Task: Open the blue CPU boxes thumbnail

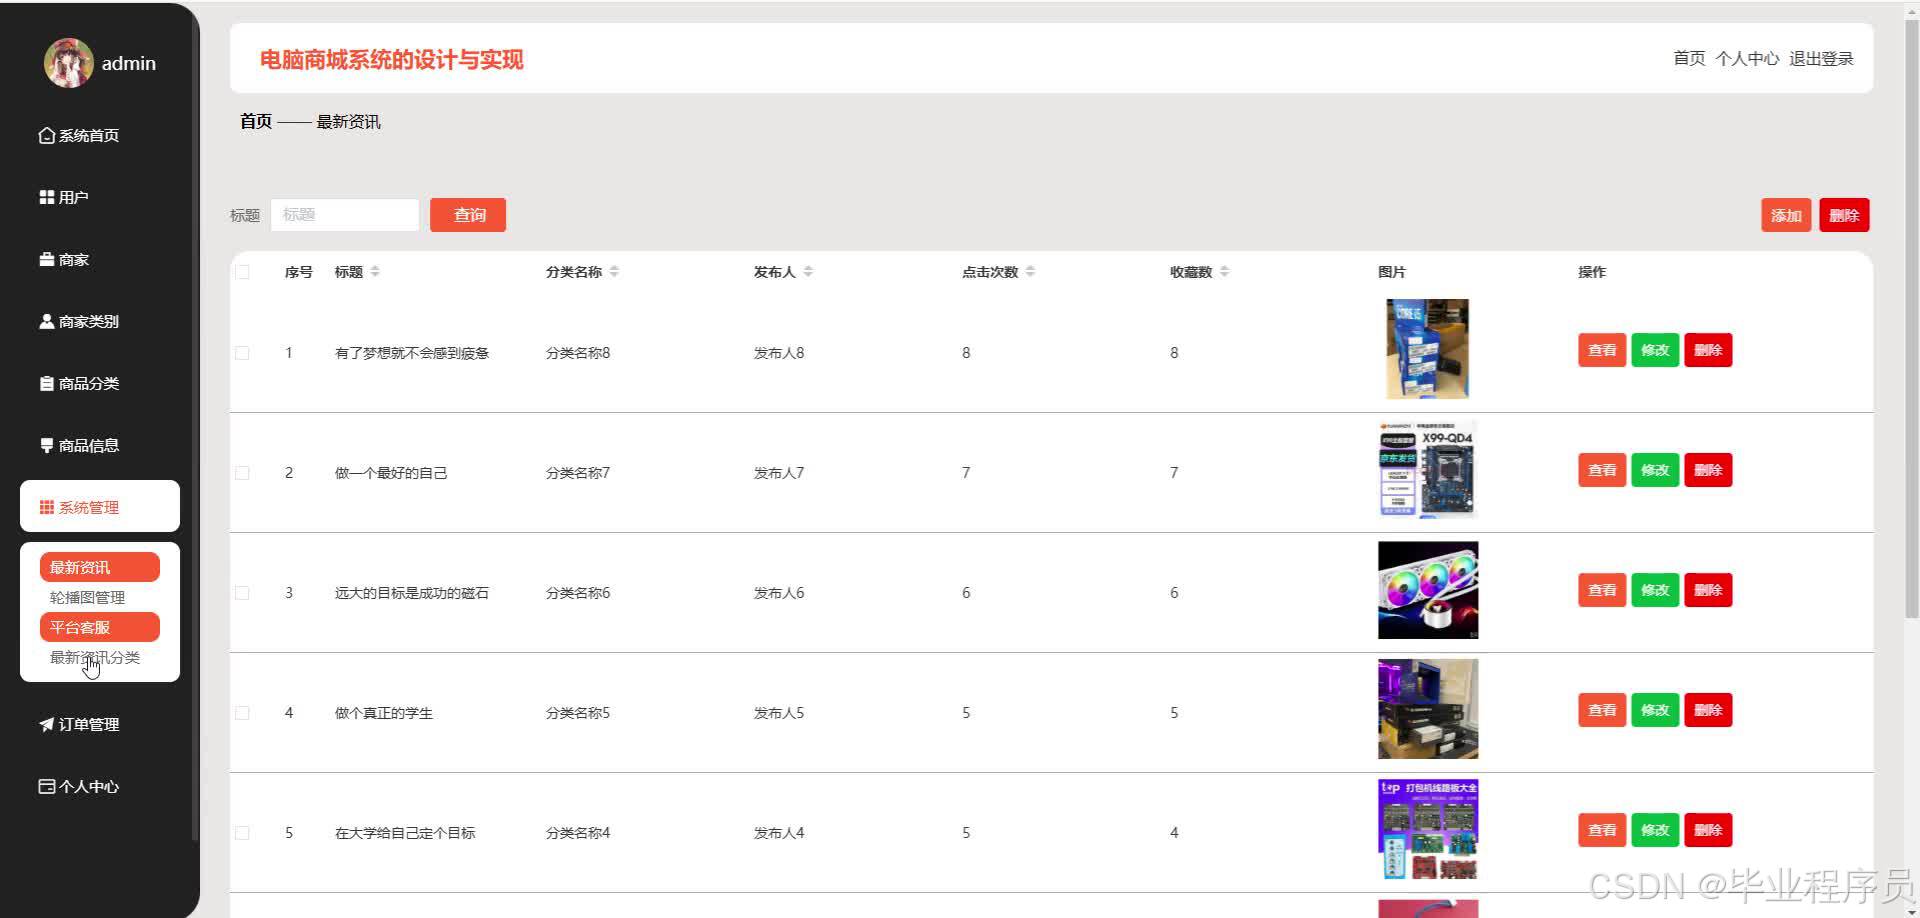Action: tap(1428, 349)
